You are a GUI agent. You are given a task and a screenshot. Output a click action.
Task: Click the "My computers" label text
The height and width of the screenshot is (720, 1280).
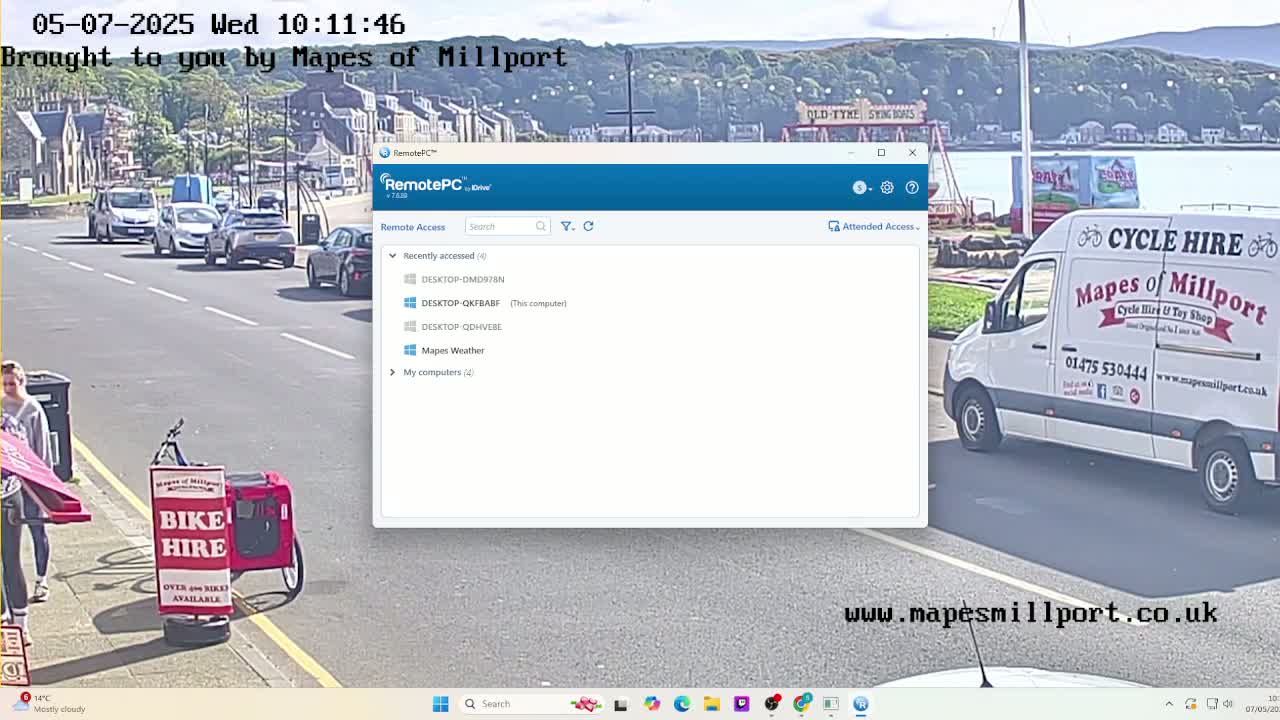point(432,372)
